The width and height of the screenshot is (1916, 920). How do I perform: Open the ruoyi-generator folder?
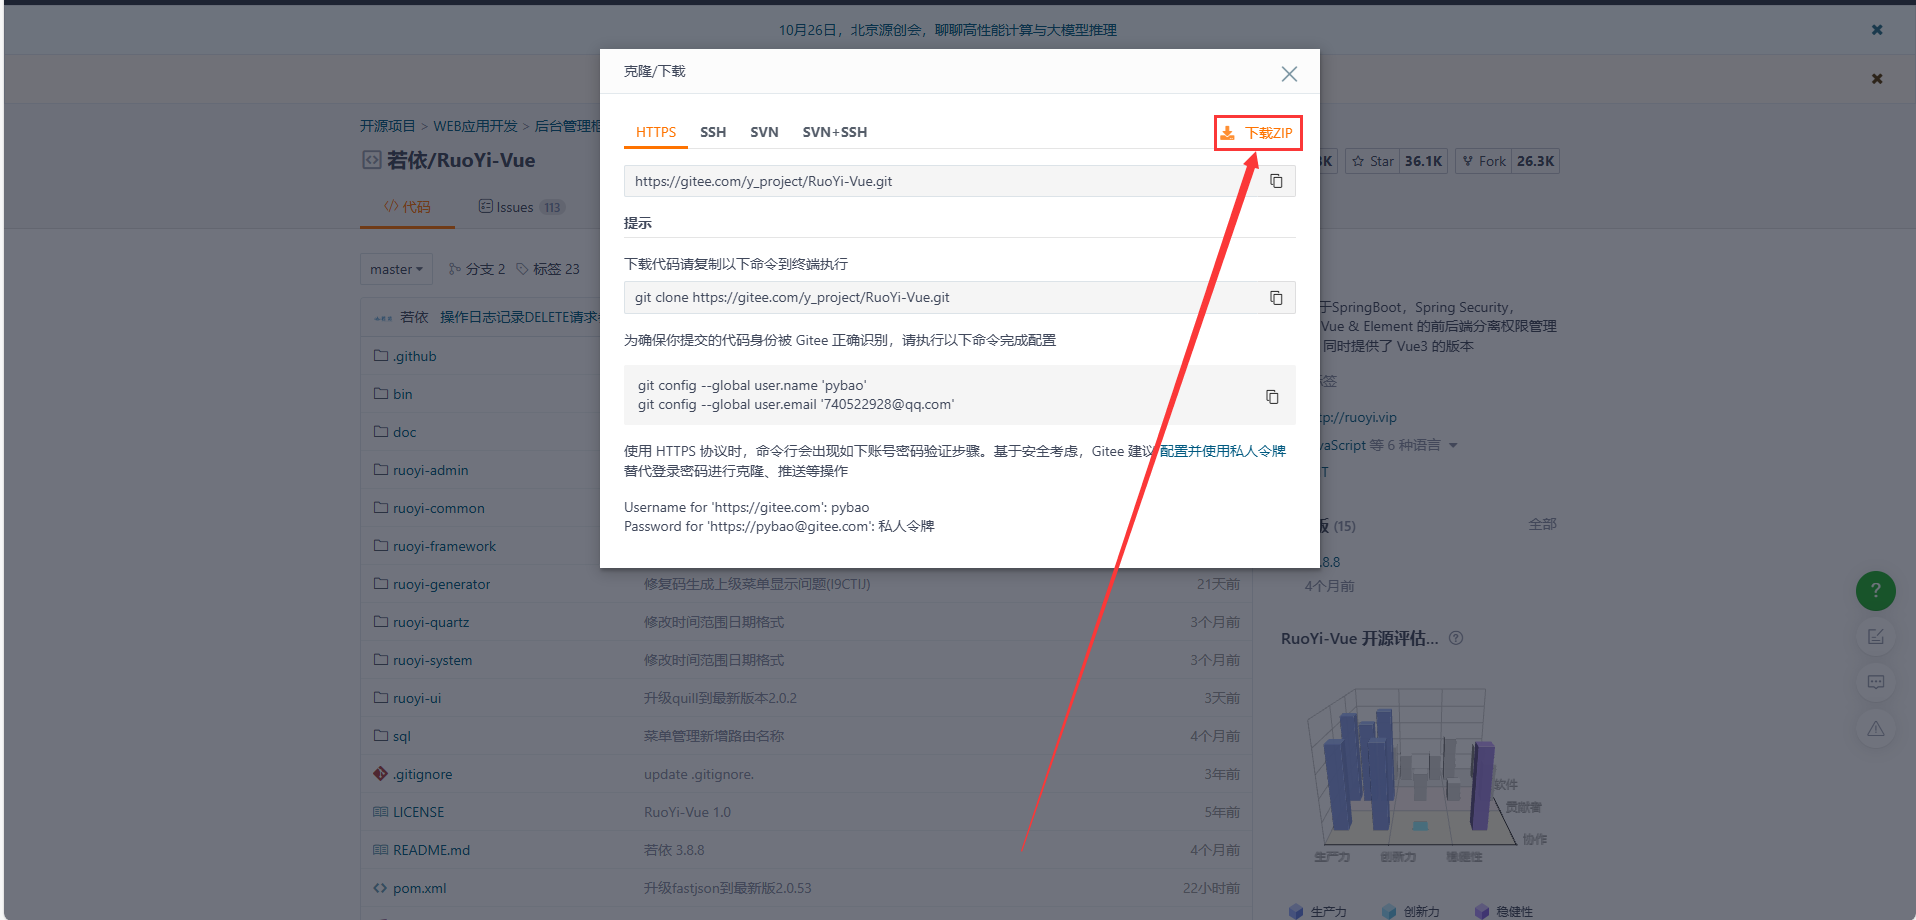(441, 584)
